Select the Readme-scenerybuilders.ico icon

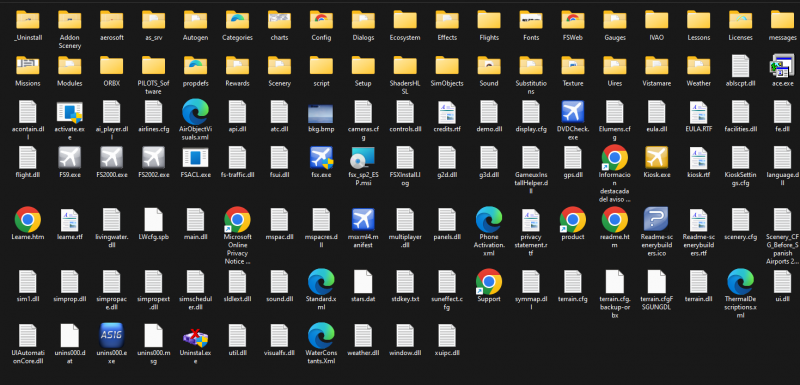tap(656, 219)
